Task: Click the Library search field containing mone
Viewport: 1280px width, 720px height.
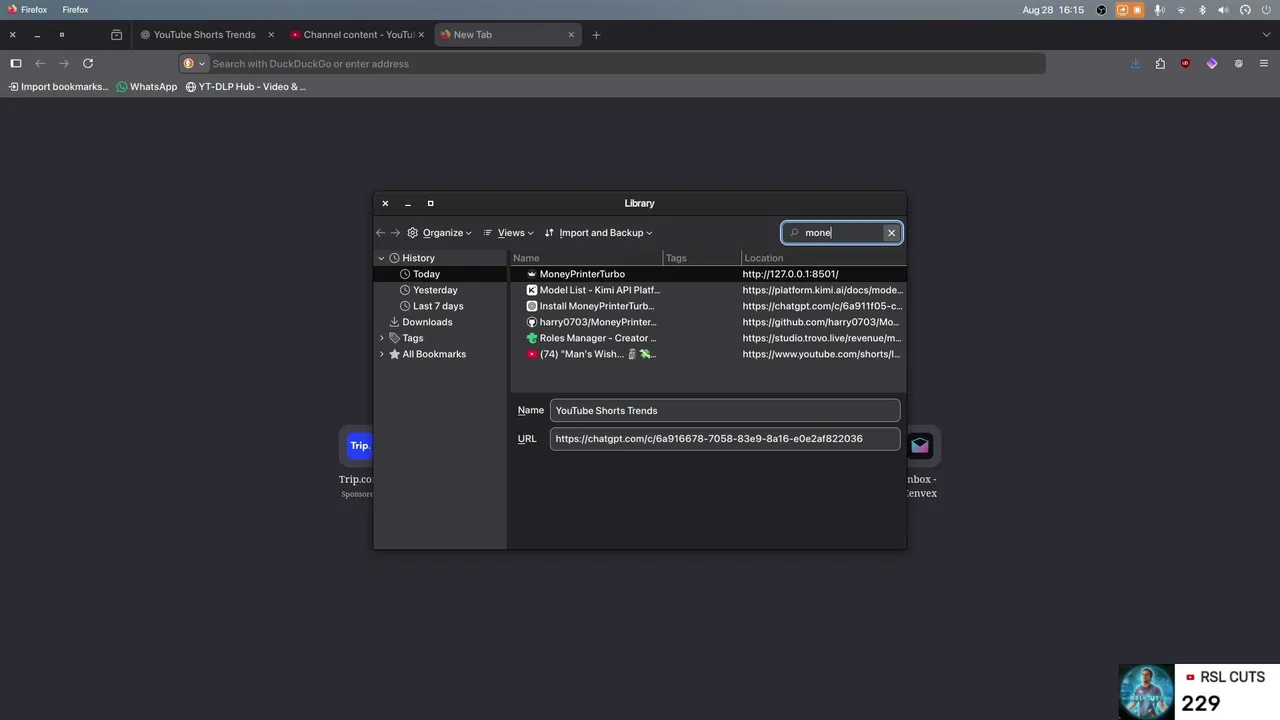Action: 842,233
